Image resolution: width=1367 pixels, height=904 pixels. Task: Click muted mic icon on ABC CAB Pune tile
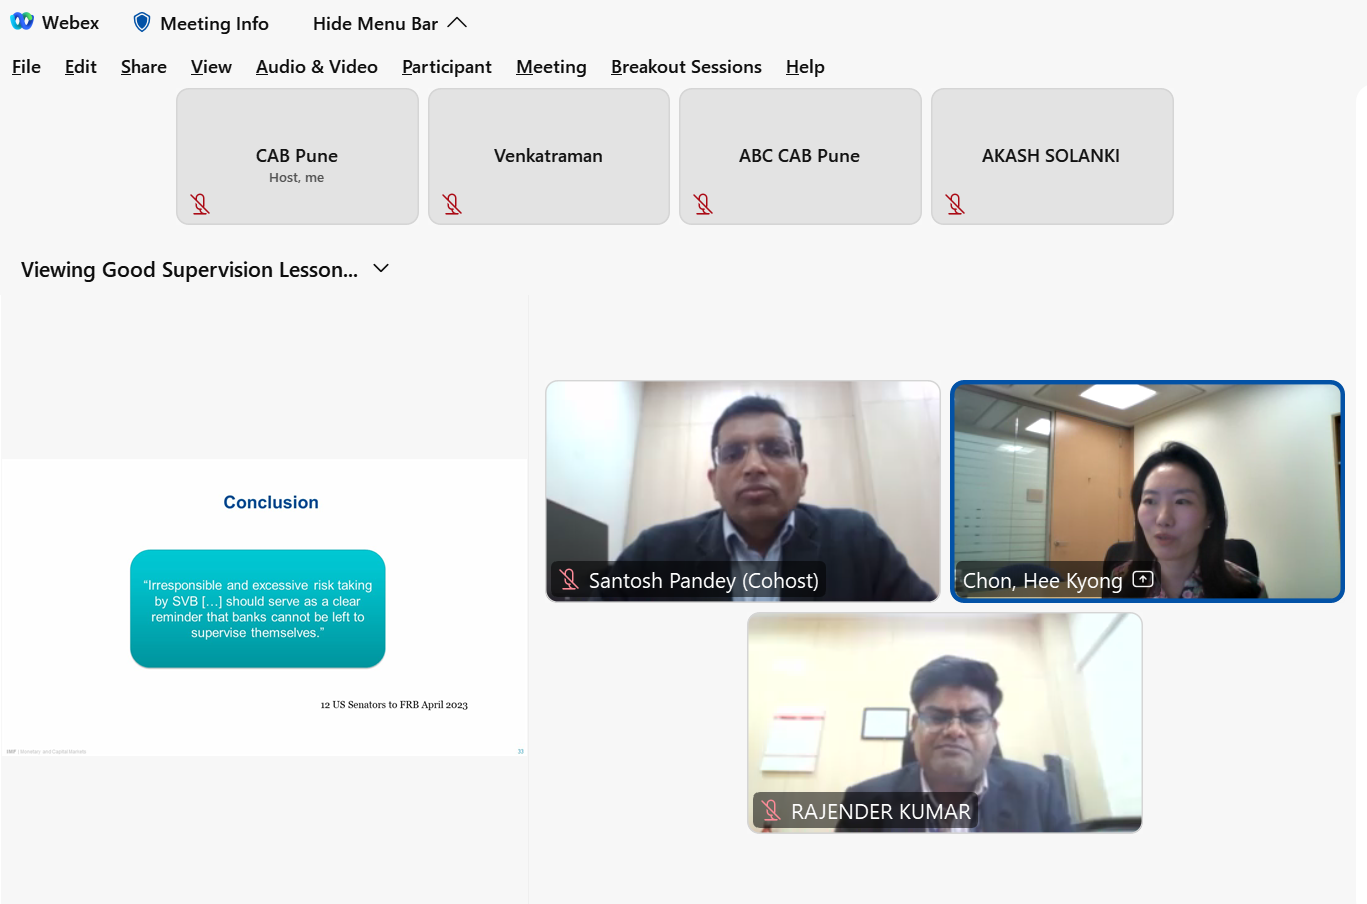(x=703, y=204)
